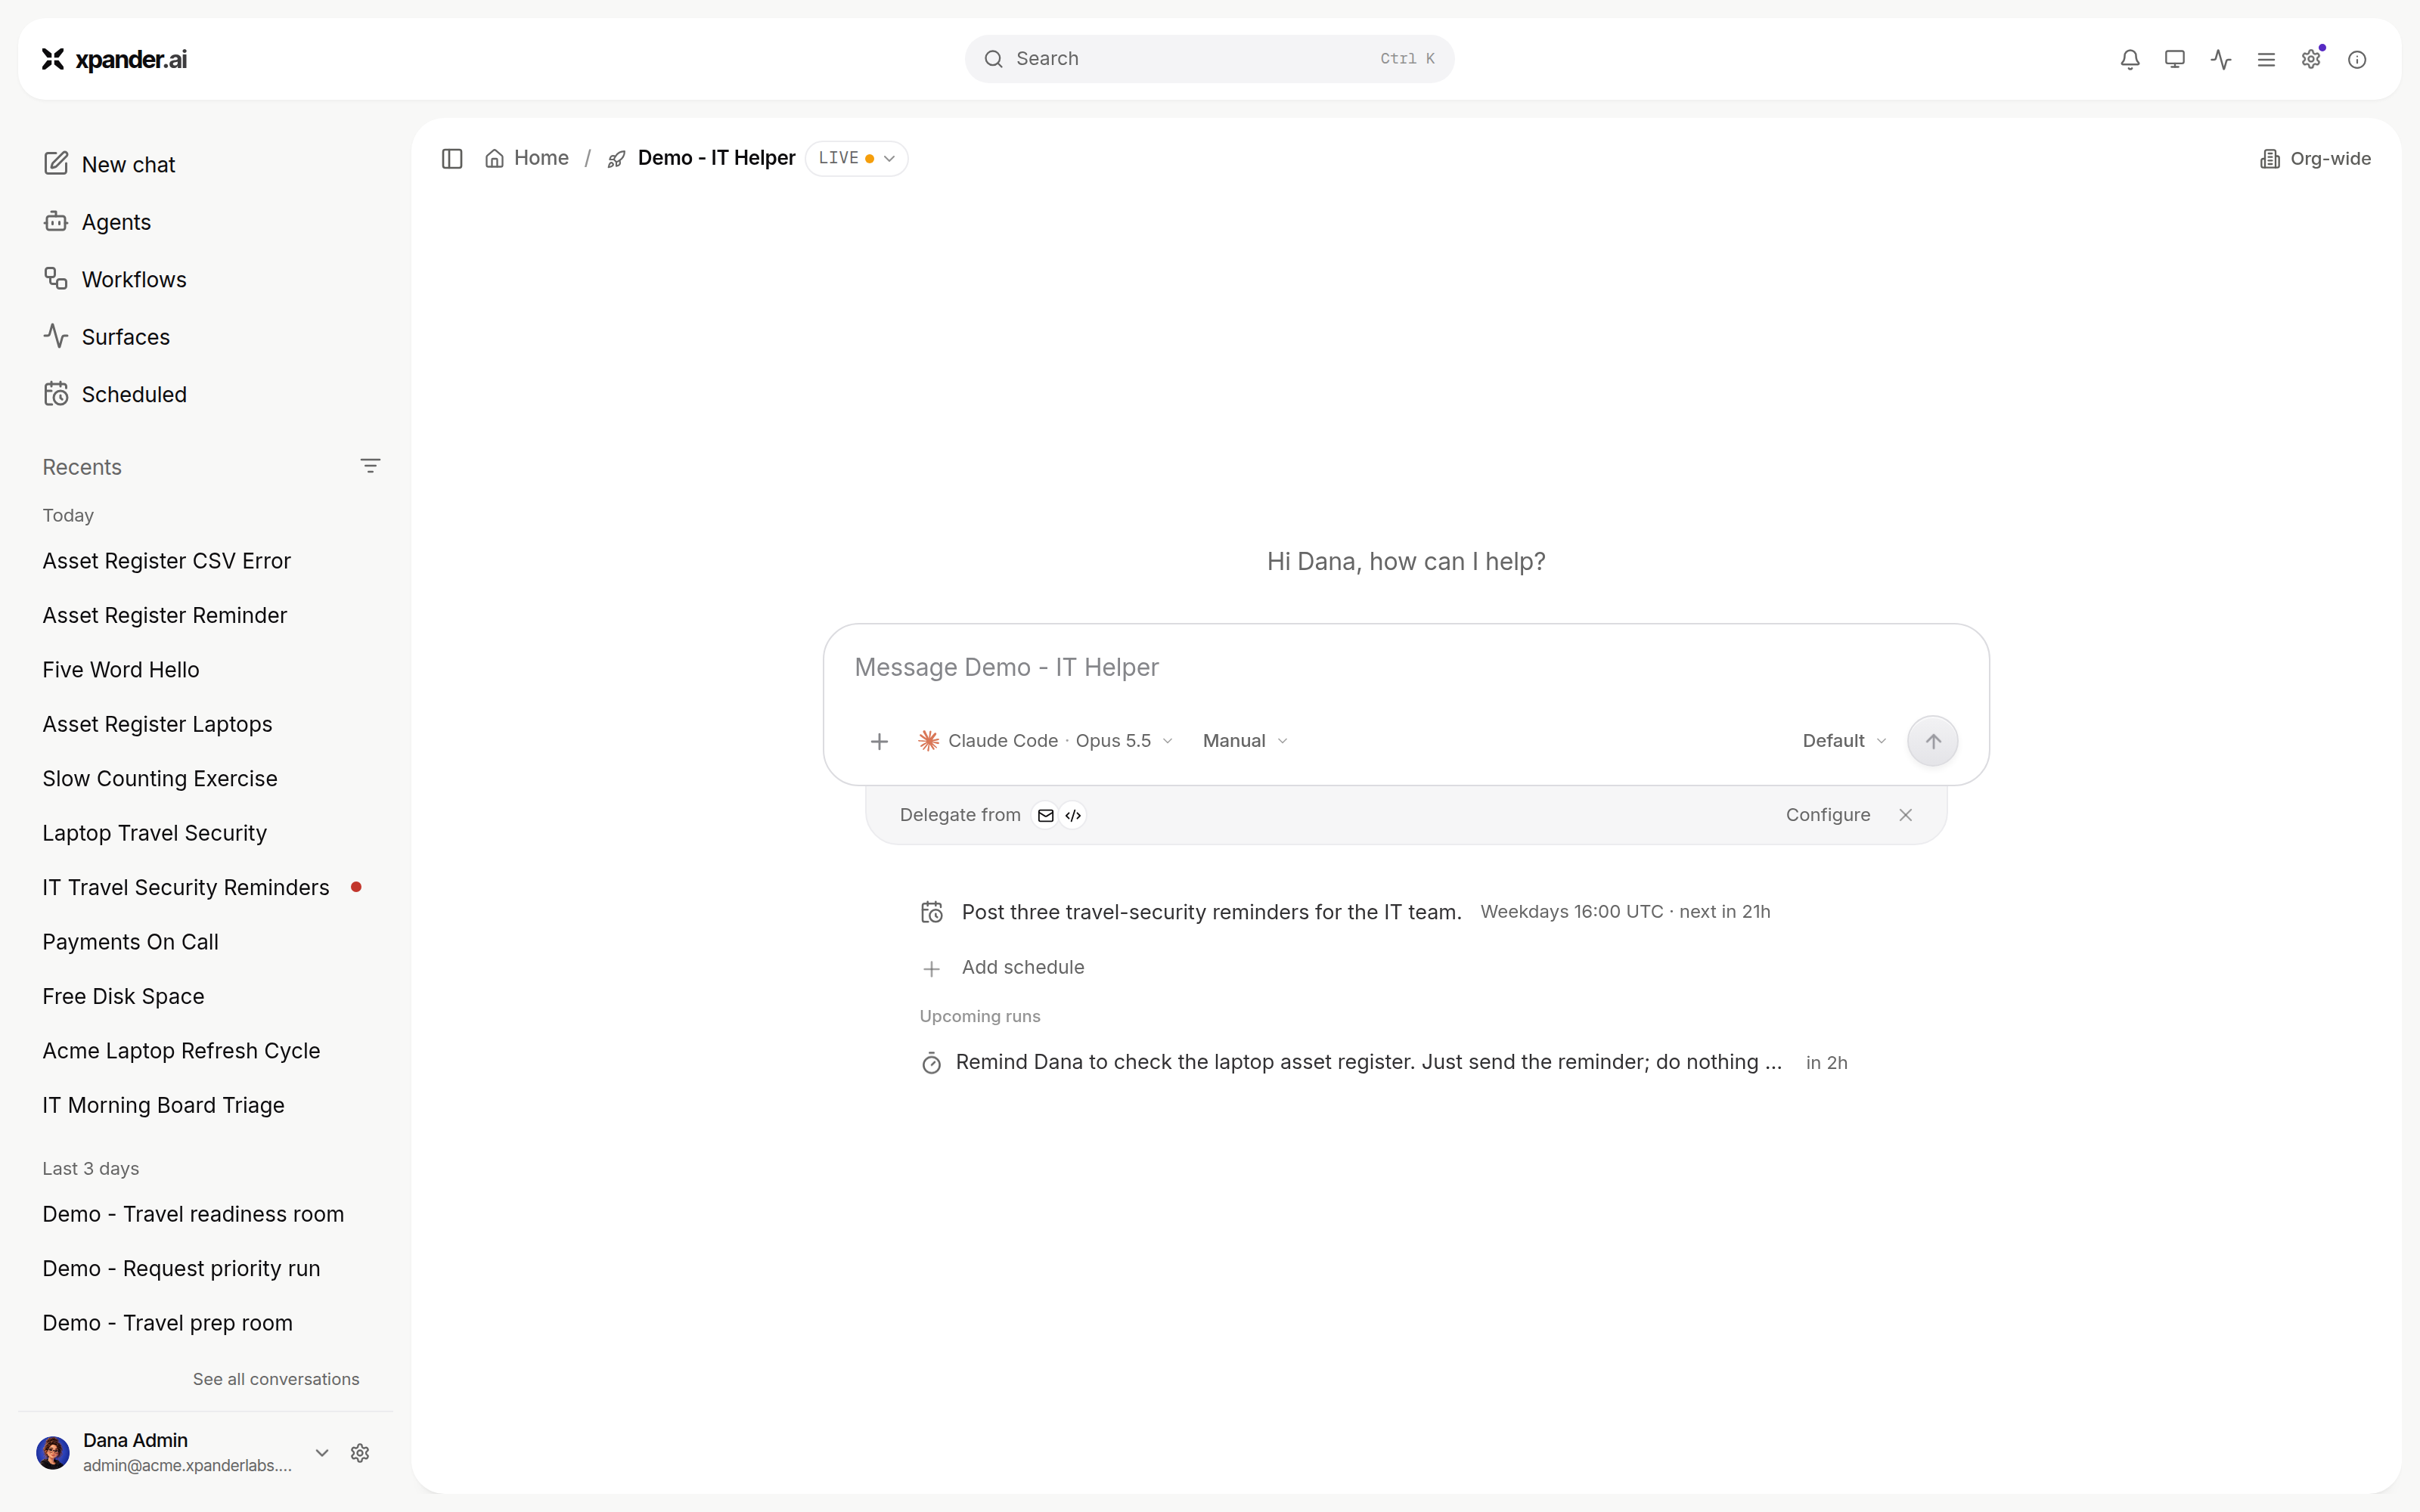Open user settings gear next to Dana Admin
Image resolution: width=2420 pixels, height=1512 pixels.
[360, 1452]
